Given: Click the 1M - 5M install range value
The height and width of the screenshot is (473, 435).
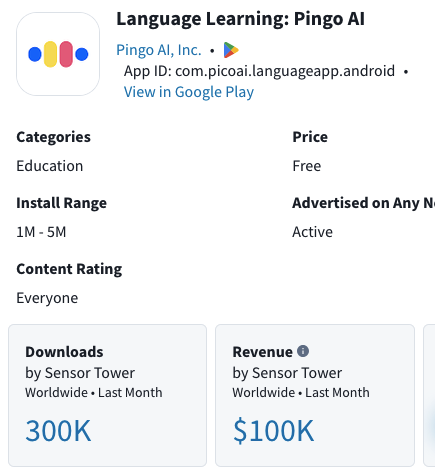Looking at the screenshot, I should (x=41, y=232).
